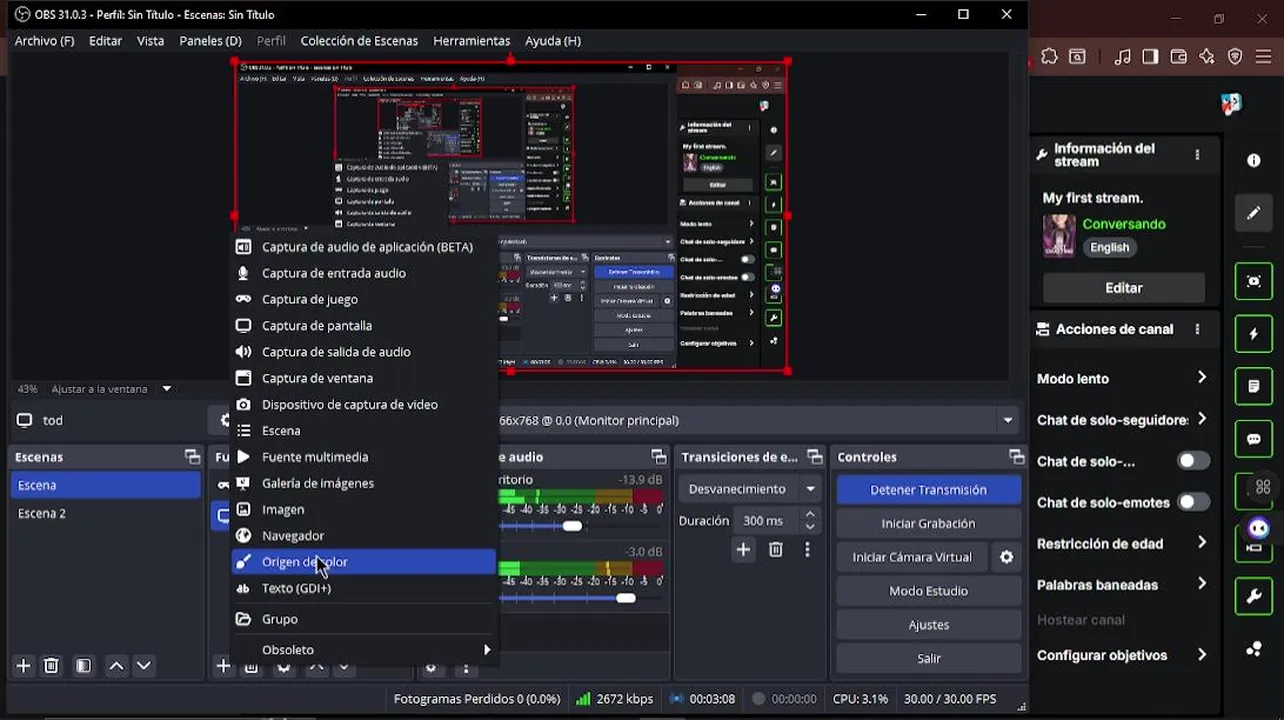1284x720 pixels.
Task: Adjust the Duración stepper arrows
Action: [810, 520]
